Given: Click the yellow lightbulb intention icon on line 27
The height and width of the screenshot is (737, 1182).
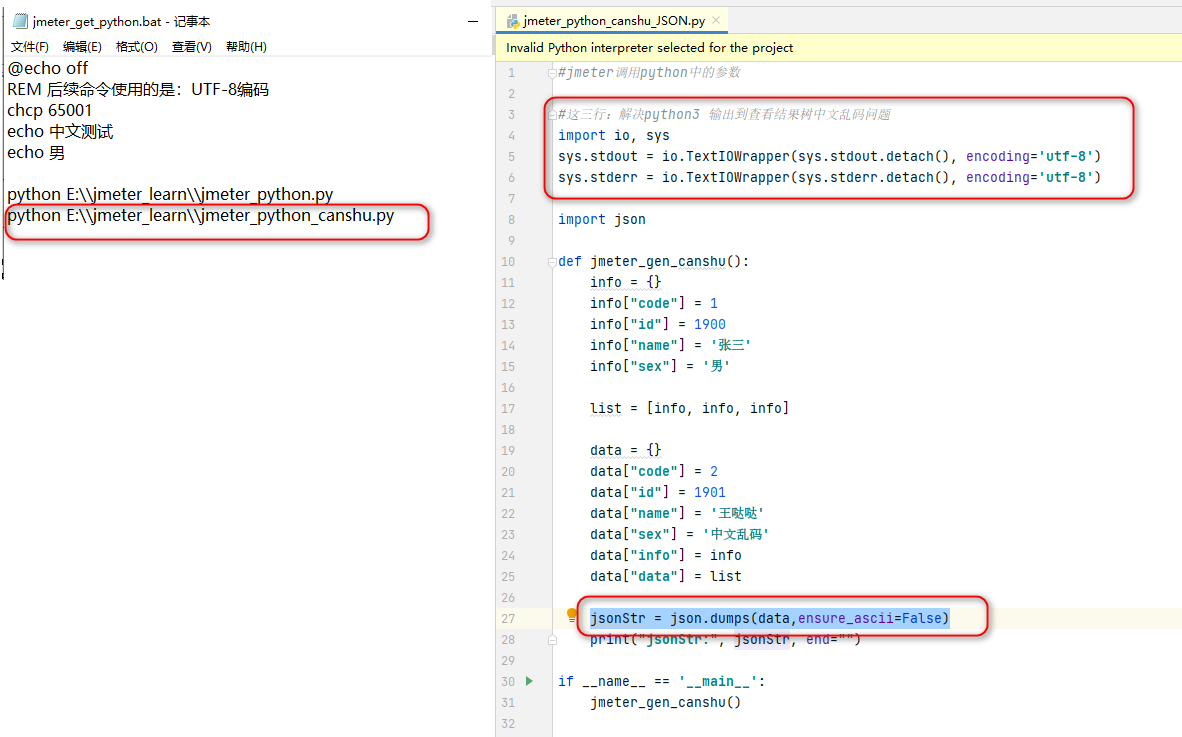Looking at the screenshot, I should (x=573, y=617).
